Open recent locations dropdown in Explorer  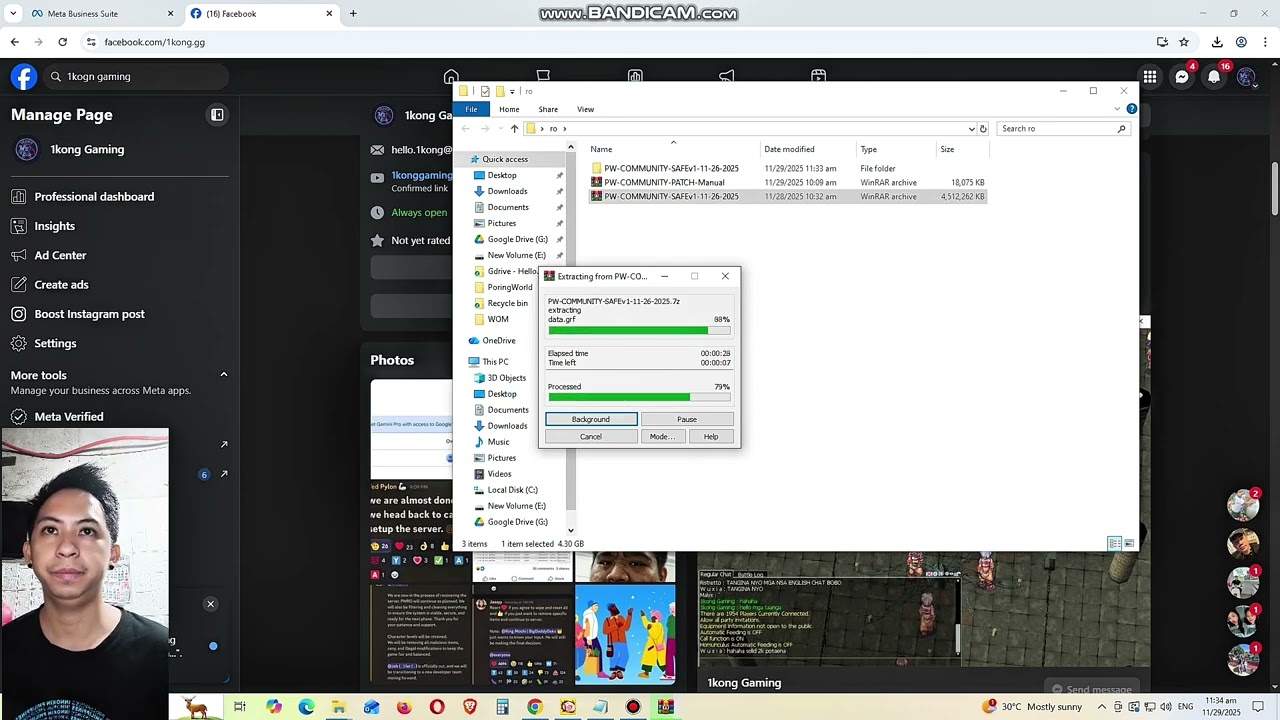pyautogui.click(x=501, y=129)
